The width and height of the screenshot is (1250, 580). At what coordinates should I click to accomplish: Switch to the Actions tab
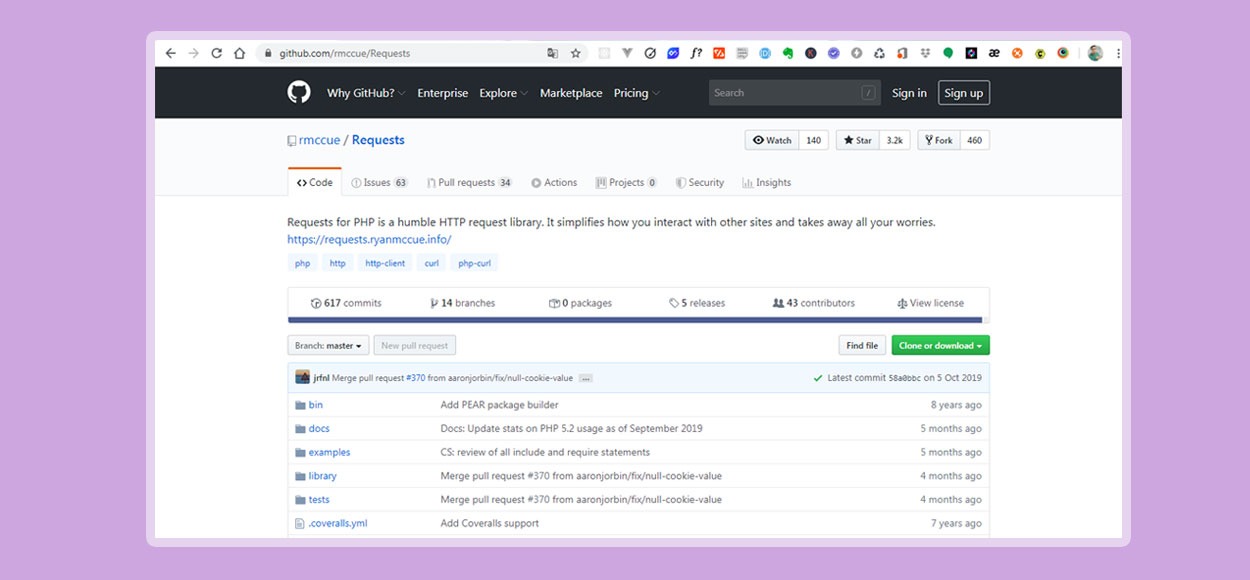point(554,182)
